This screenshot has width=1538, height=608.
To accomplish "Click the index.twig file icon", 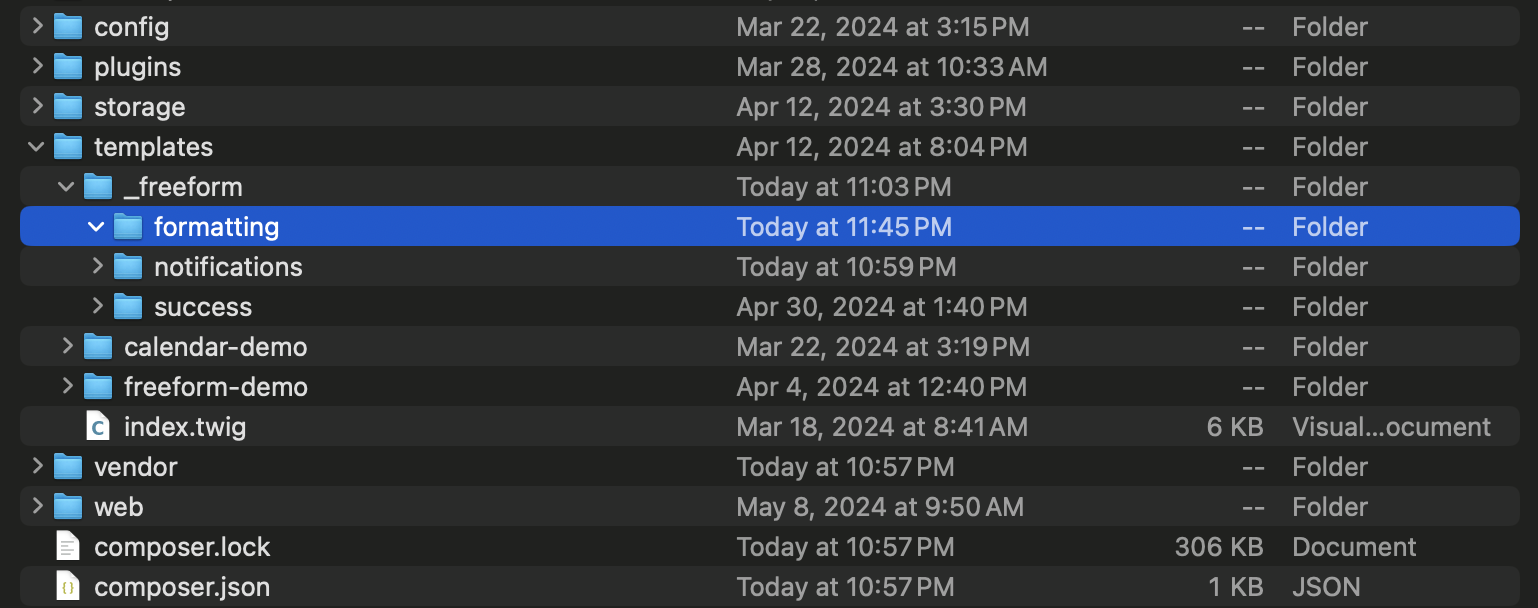I will (x=97, y=427).
